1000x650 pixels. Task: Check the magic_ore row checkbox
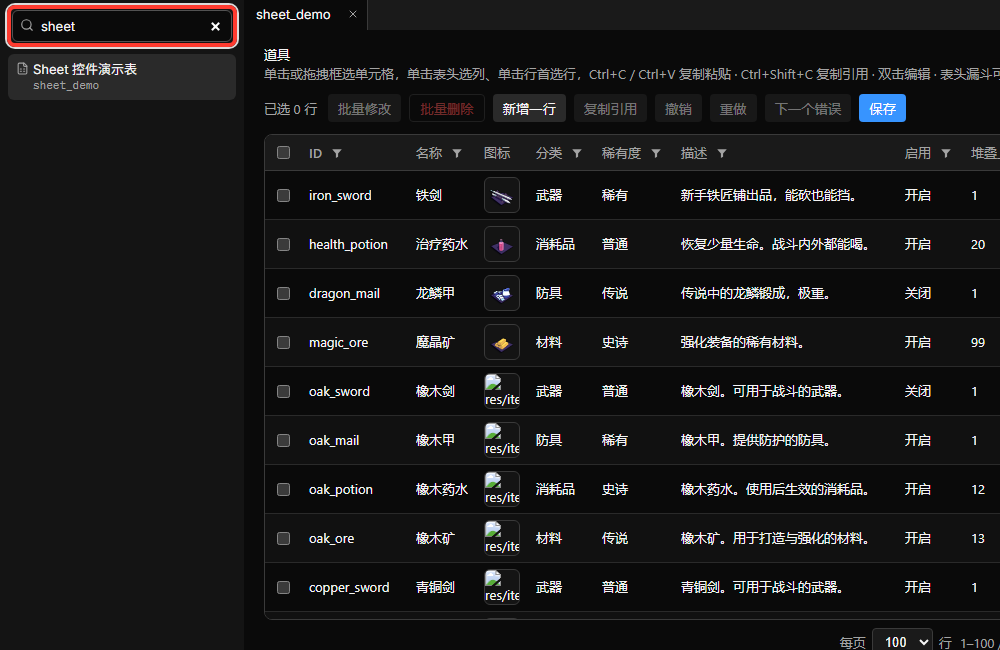coord(283,343)
